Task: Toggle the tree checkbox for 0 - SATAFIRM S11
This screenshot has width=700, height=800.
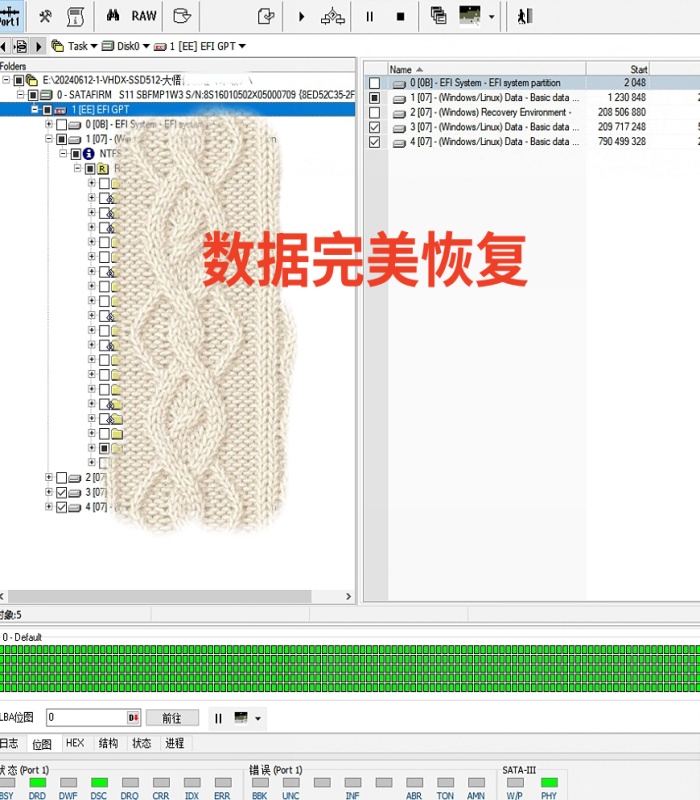Action: tap(33, 95)
